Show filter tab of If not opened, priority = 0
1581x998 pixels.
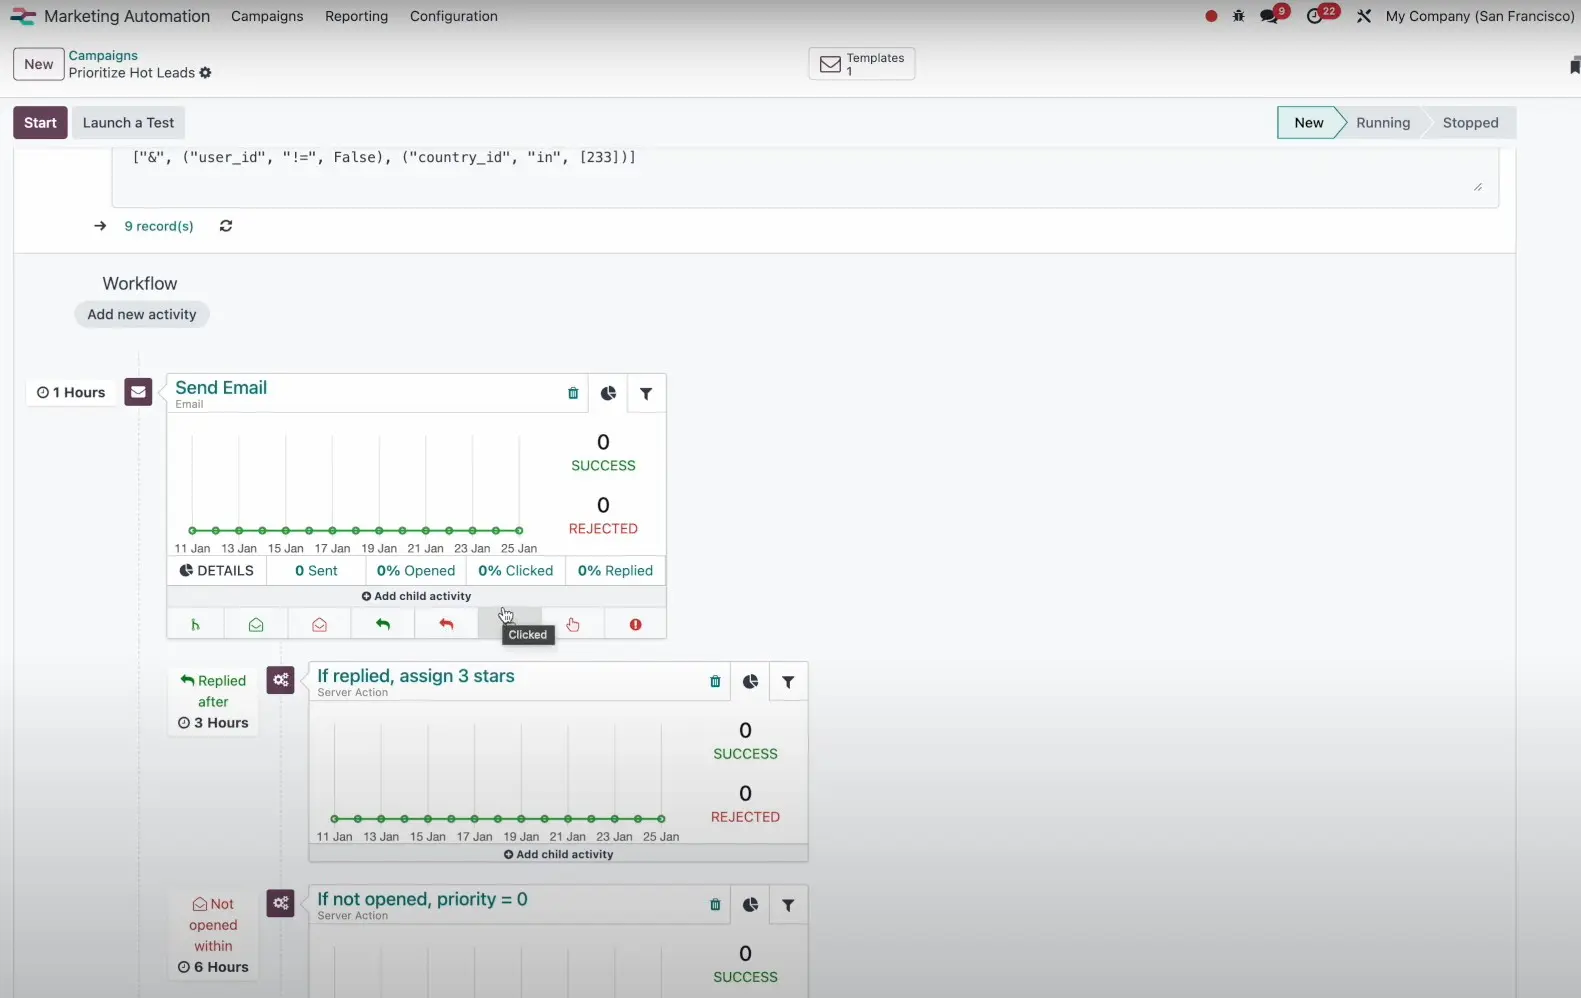(x=788, y=905)
